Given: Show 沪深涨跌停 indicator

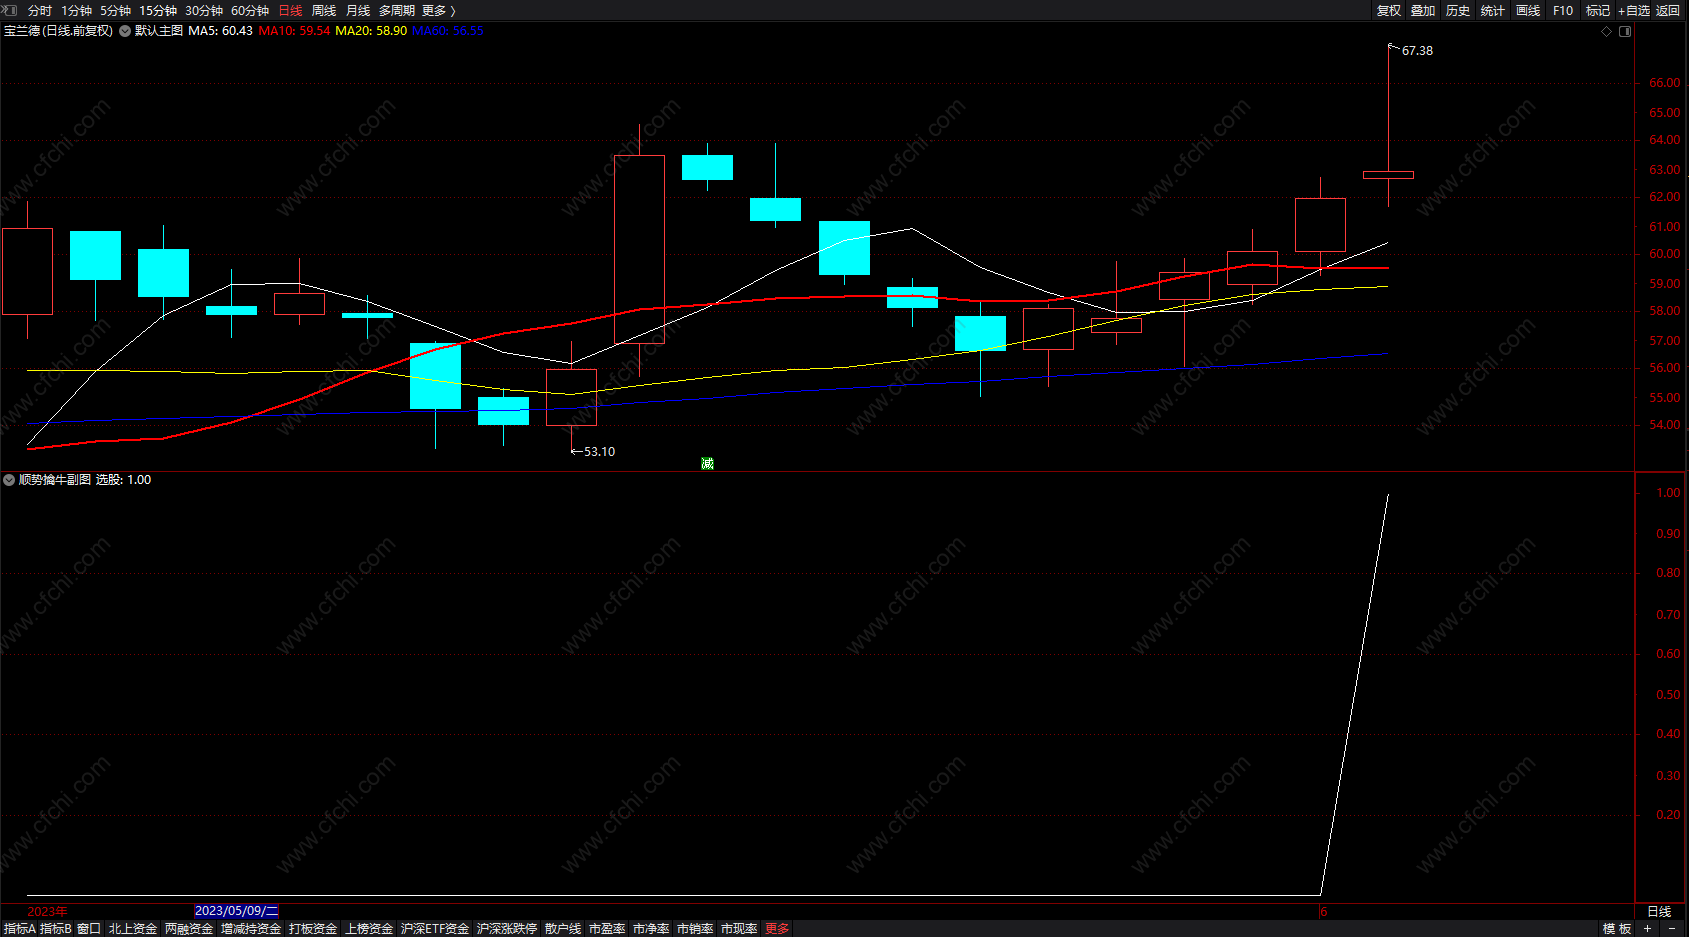Looking at the screenshot, I should click(507, 929).
